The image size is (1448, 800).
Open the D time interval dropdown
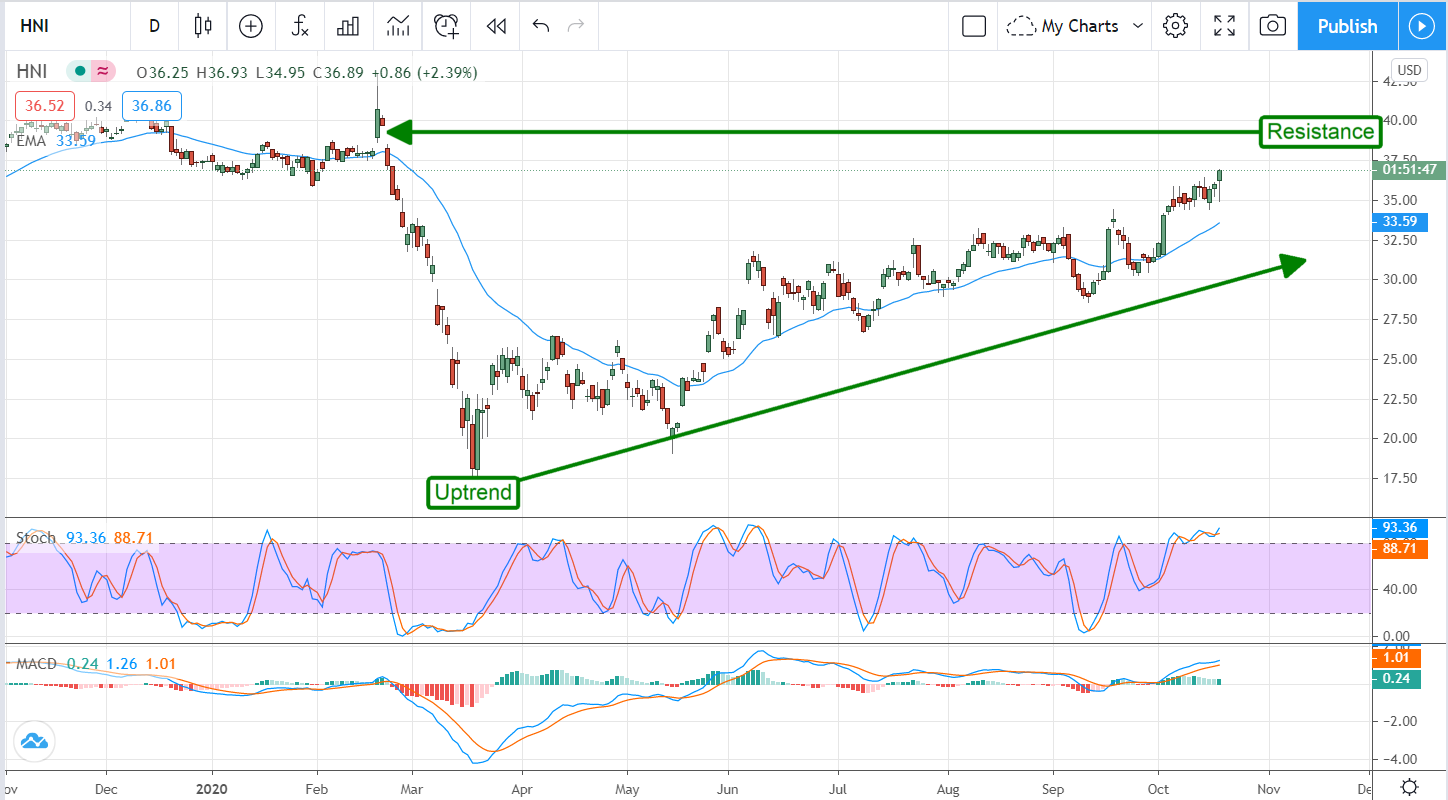point(154,26)
